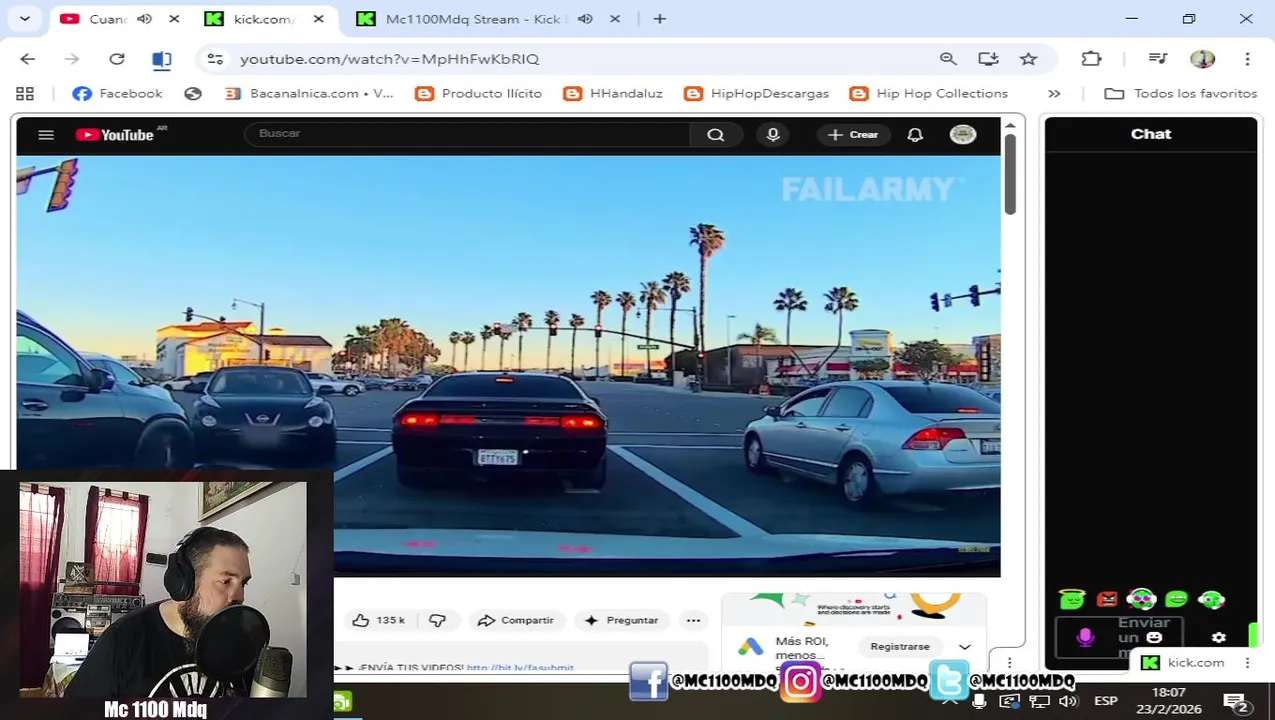Image resolution: width=1275 pixels, height=720 pixels.
Task: View site information next to the URL
Action: 215,59
